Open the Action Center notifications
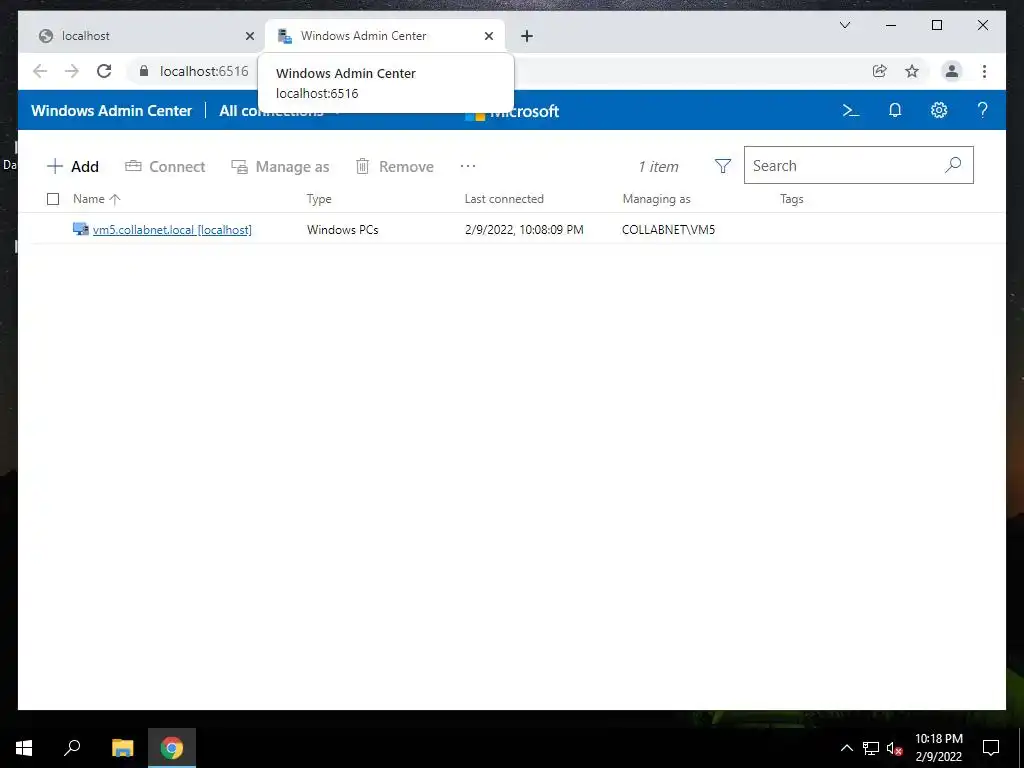Image resolution: width=1024 pixels, height=768 pixels. 991,748
